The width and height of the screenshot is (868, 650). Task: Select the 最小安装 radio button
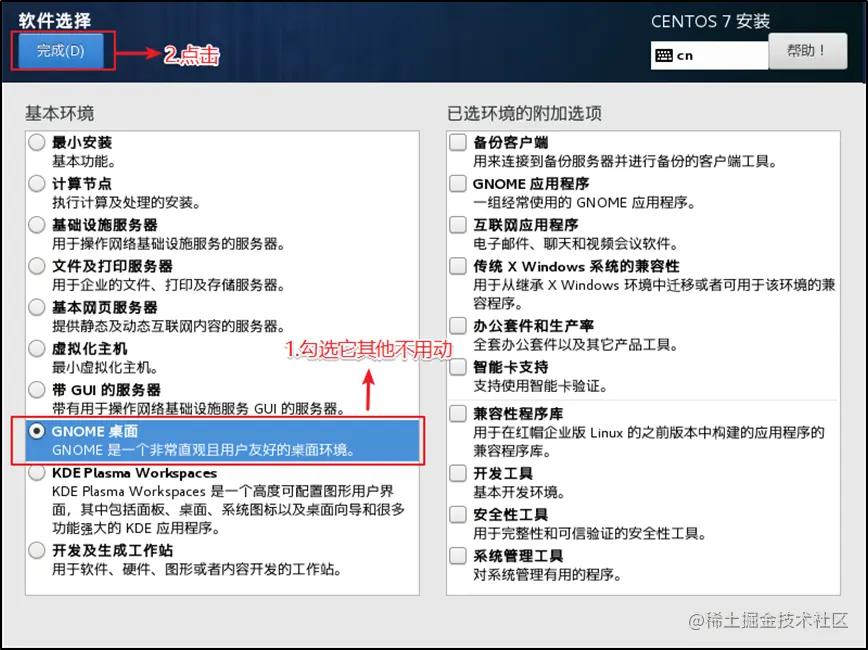point(37,142)
